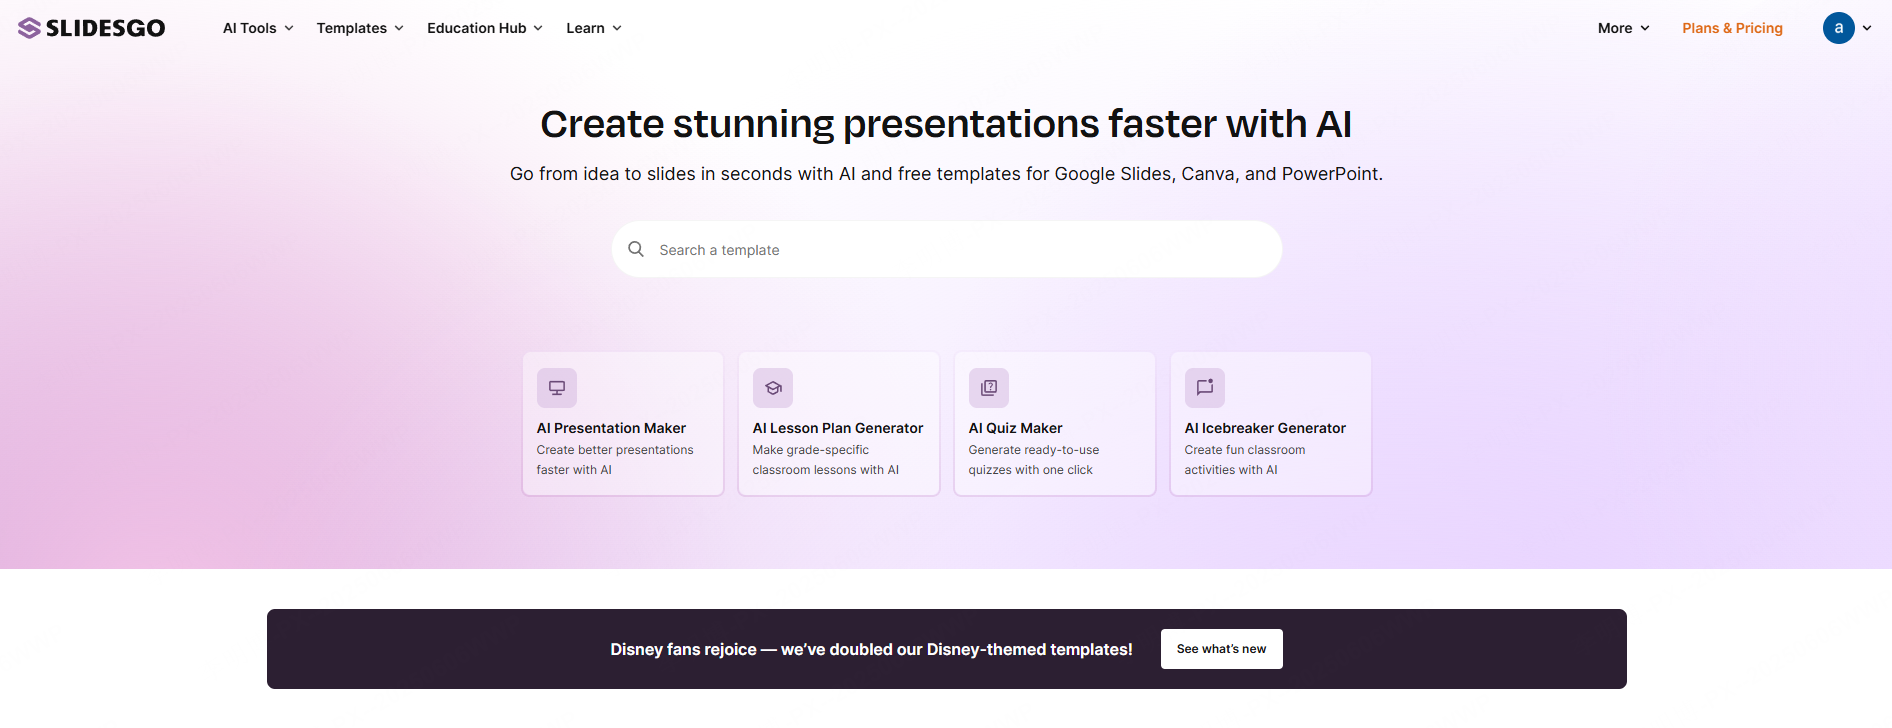This screenshot has height=728, width=1892.
Task: Expand the More menu
Action: tap(1623, 28)
